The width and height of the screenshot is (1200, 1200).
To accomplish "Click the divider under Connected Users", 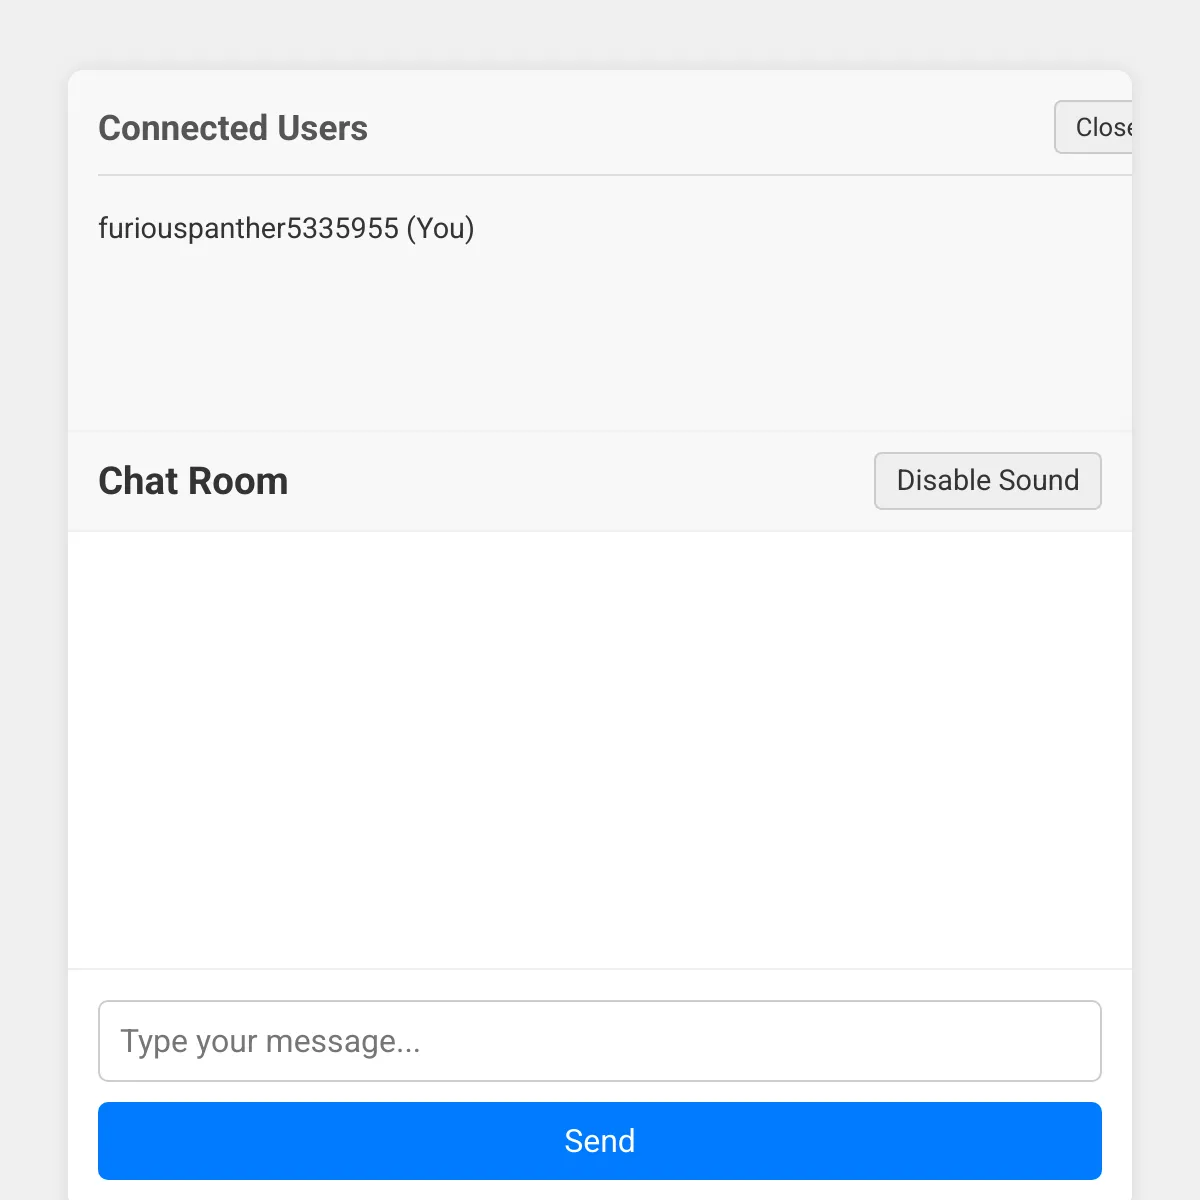I will [x=615, y=175].
